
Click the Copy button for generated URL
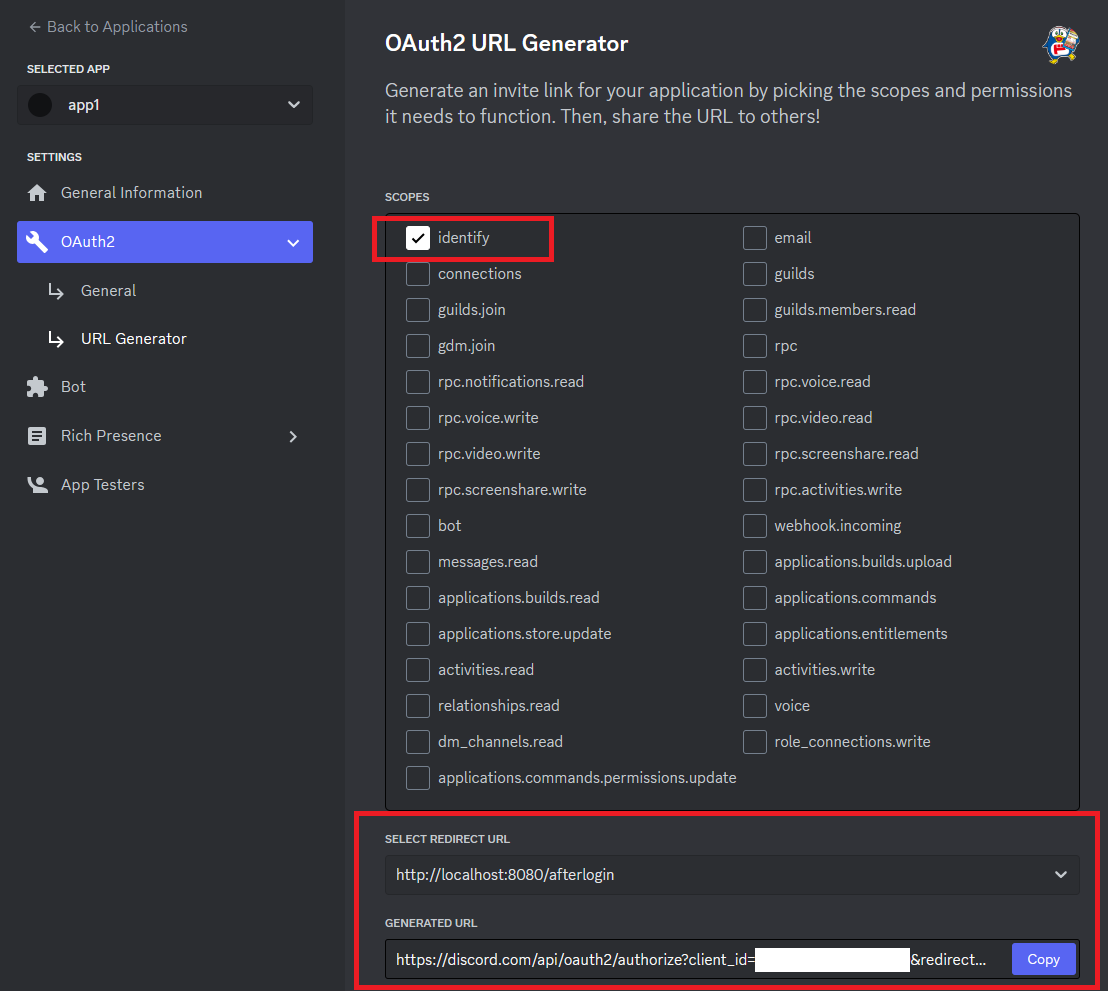1043,958
